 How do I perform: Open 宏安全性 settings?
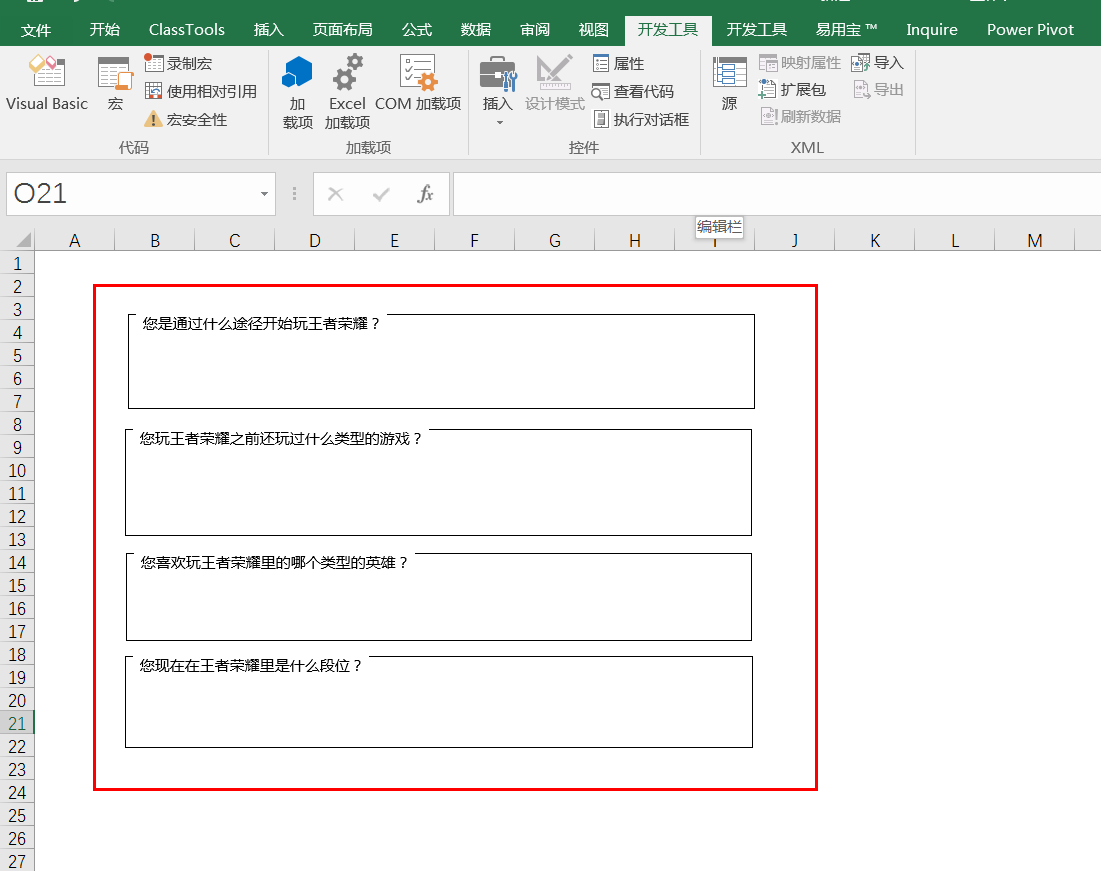click(x=186, y=119)
